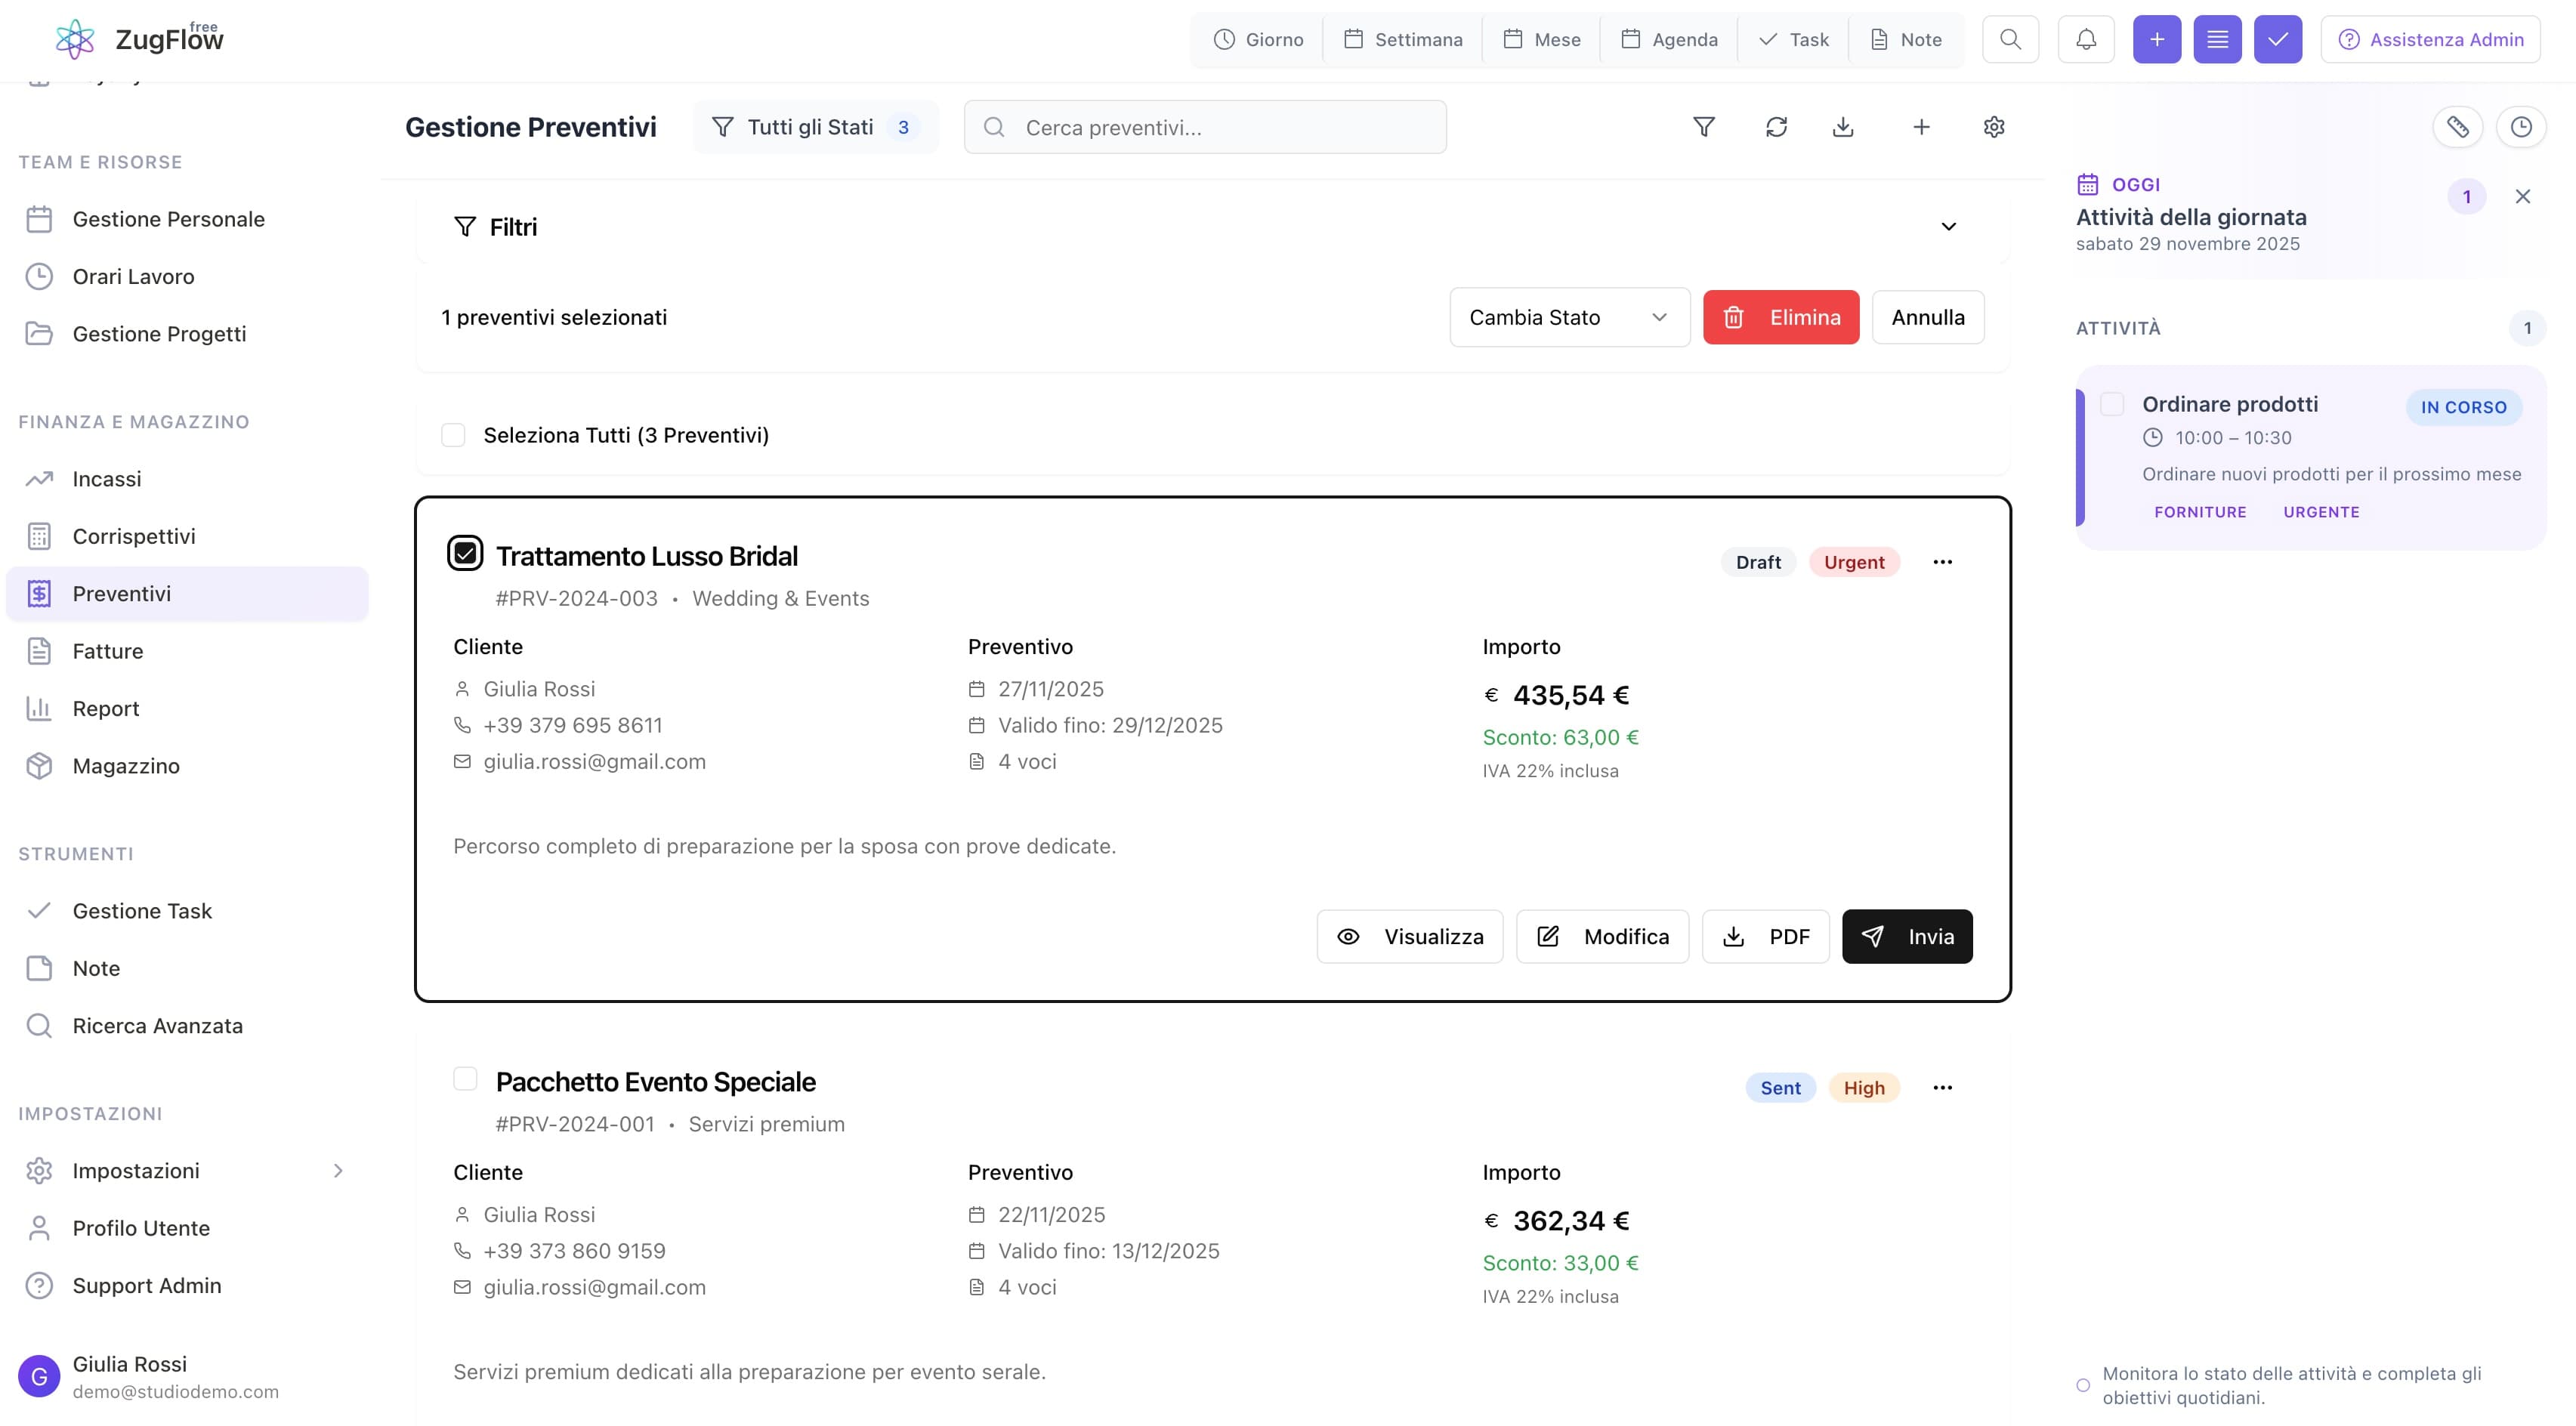Click the download export icon
Screen dimensions: 2576x1426
point(1843,127)
